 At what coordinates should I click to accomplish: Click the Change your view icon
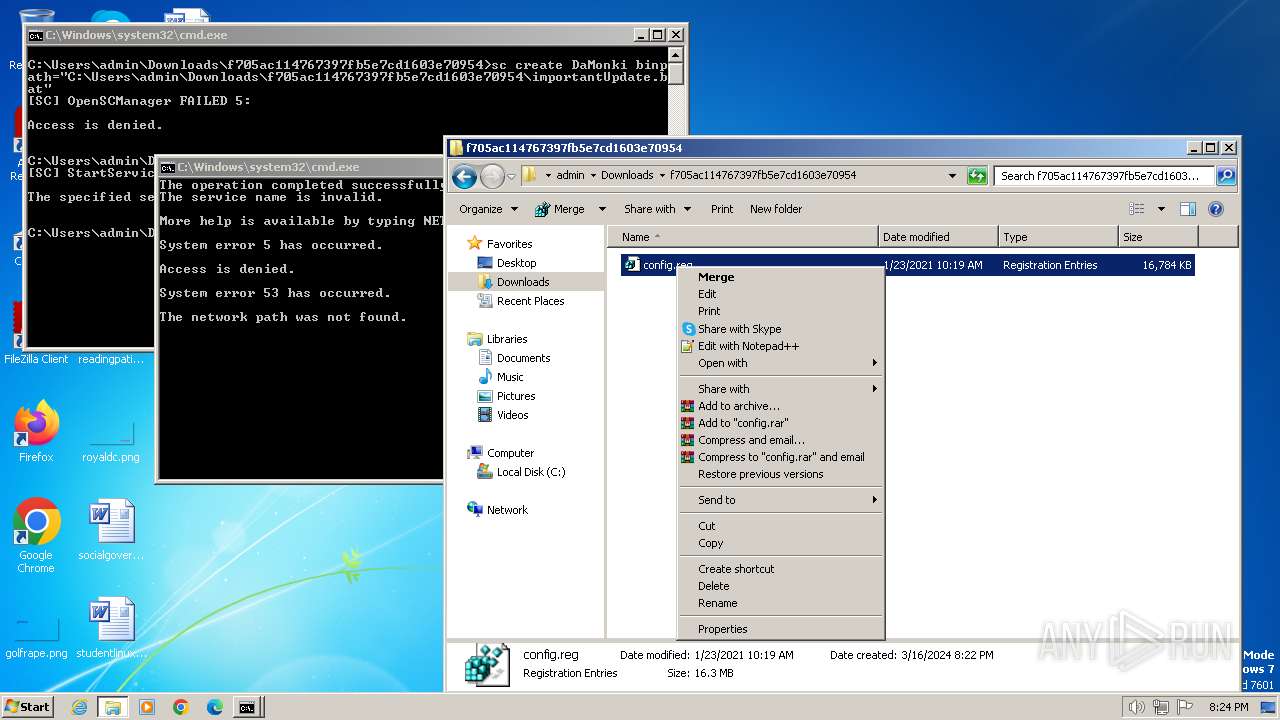(1137, 209)
